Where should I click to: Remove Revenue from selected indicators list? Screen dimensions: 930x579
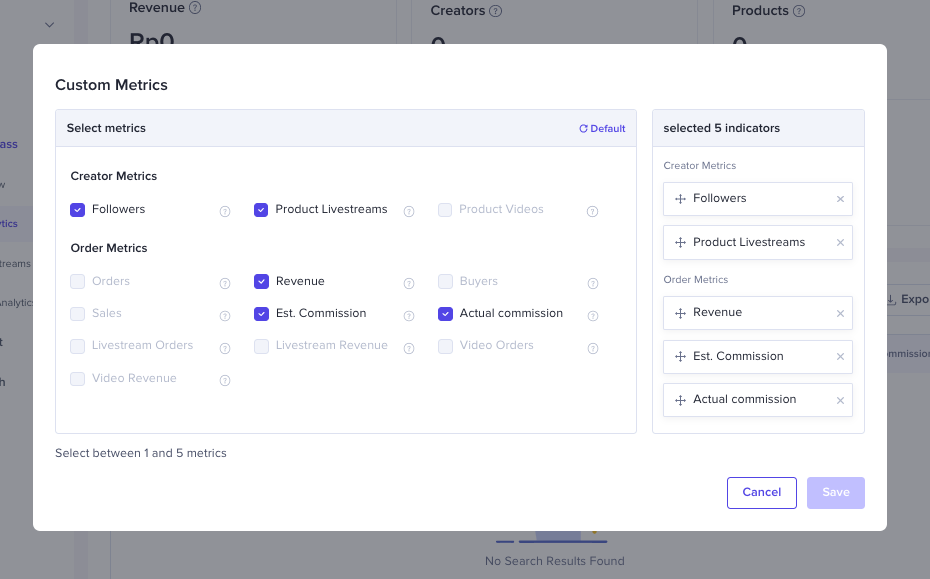point(840,313)
